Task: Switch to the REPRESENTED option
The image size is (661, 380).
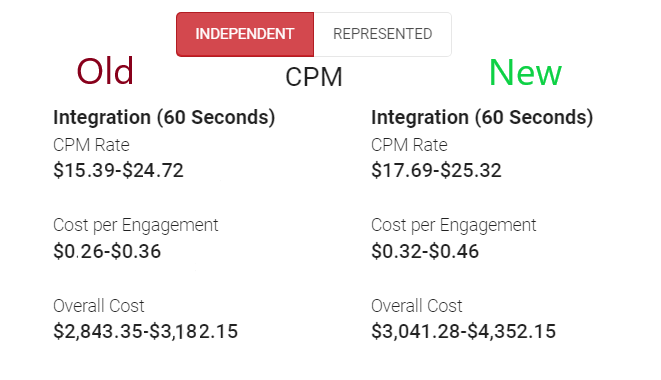Action: 383,34
